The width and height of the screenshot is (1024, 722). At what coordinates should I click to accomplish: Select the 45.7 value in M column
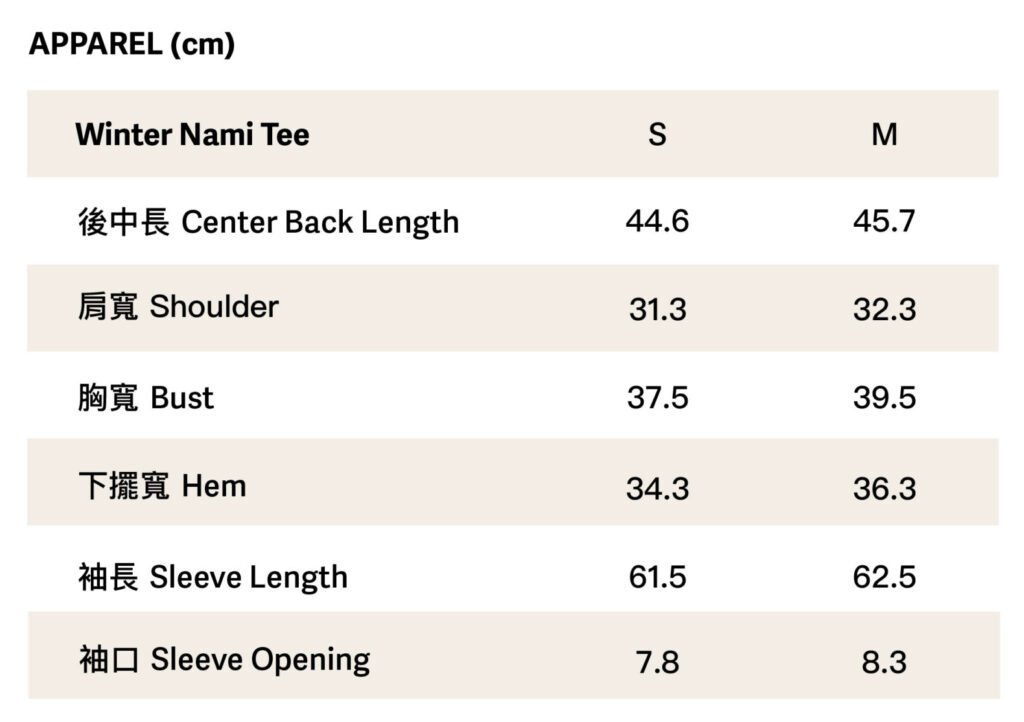pos(884,221)
